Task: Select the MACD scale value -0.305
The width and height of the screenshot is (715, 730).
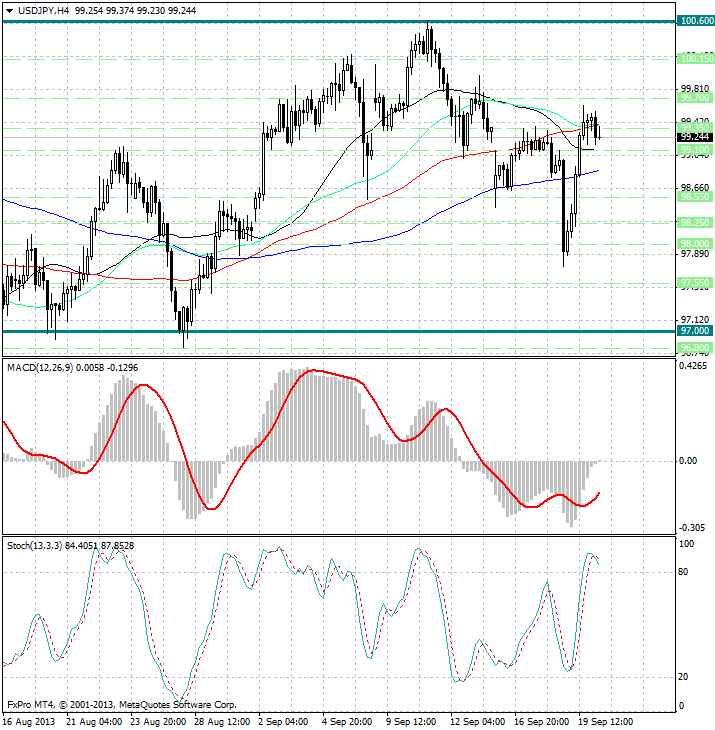Action: 692,528
